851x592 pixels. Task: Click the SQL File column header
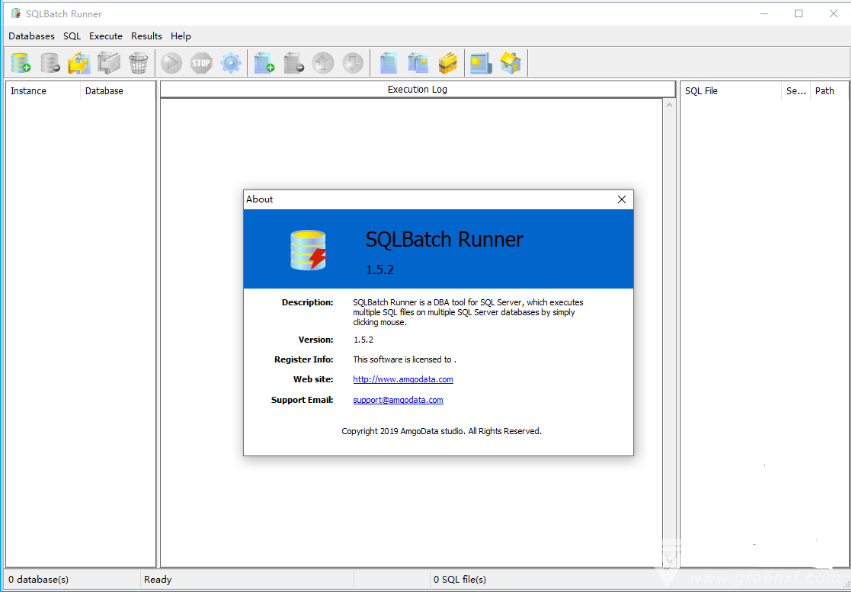731,91
